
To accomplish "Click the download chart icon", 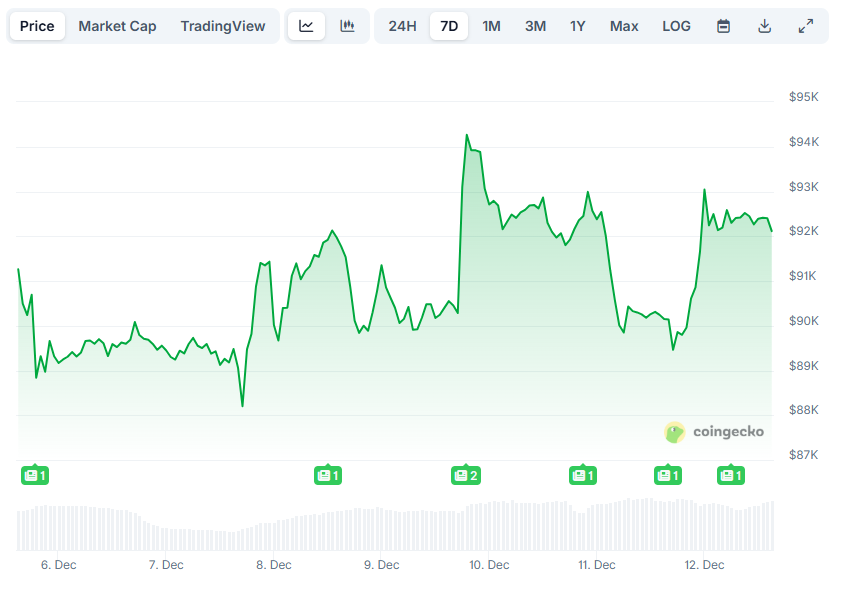I will [x=763, y=26].
